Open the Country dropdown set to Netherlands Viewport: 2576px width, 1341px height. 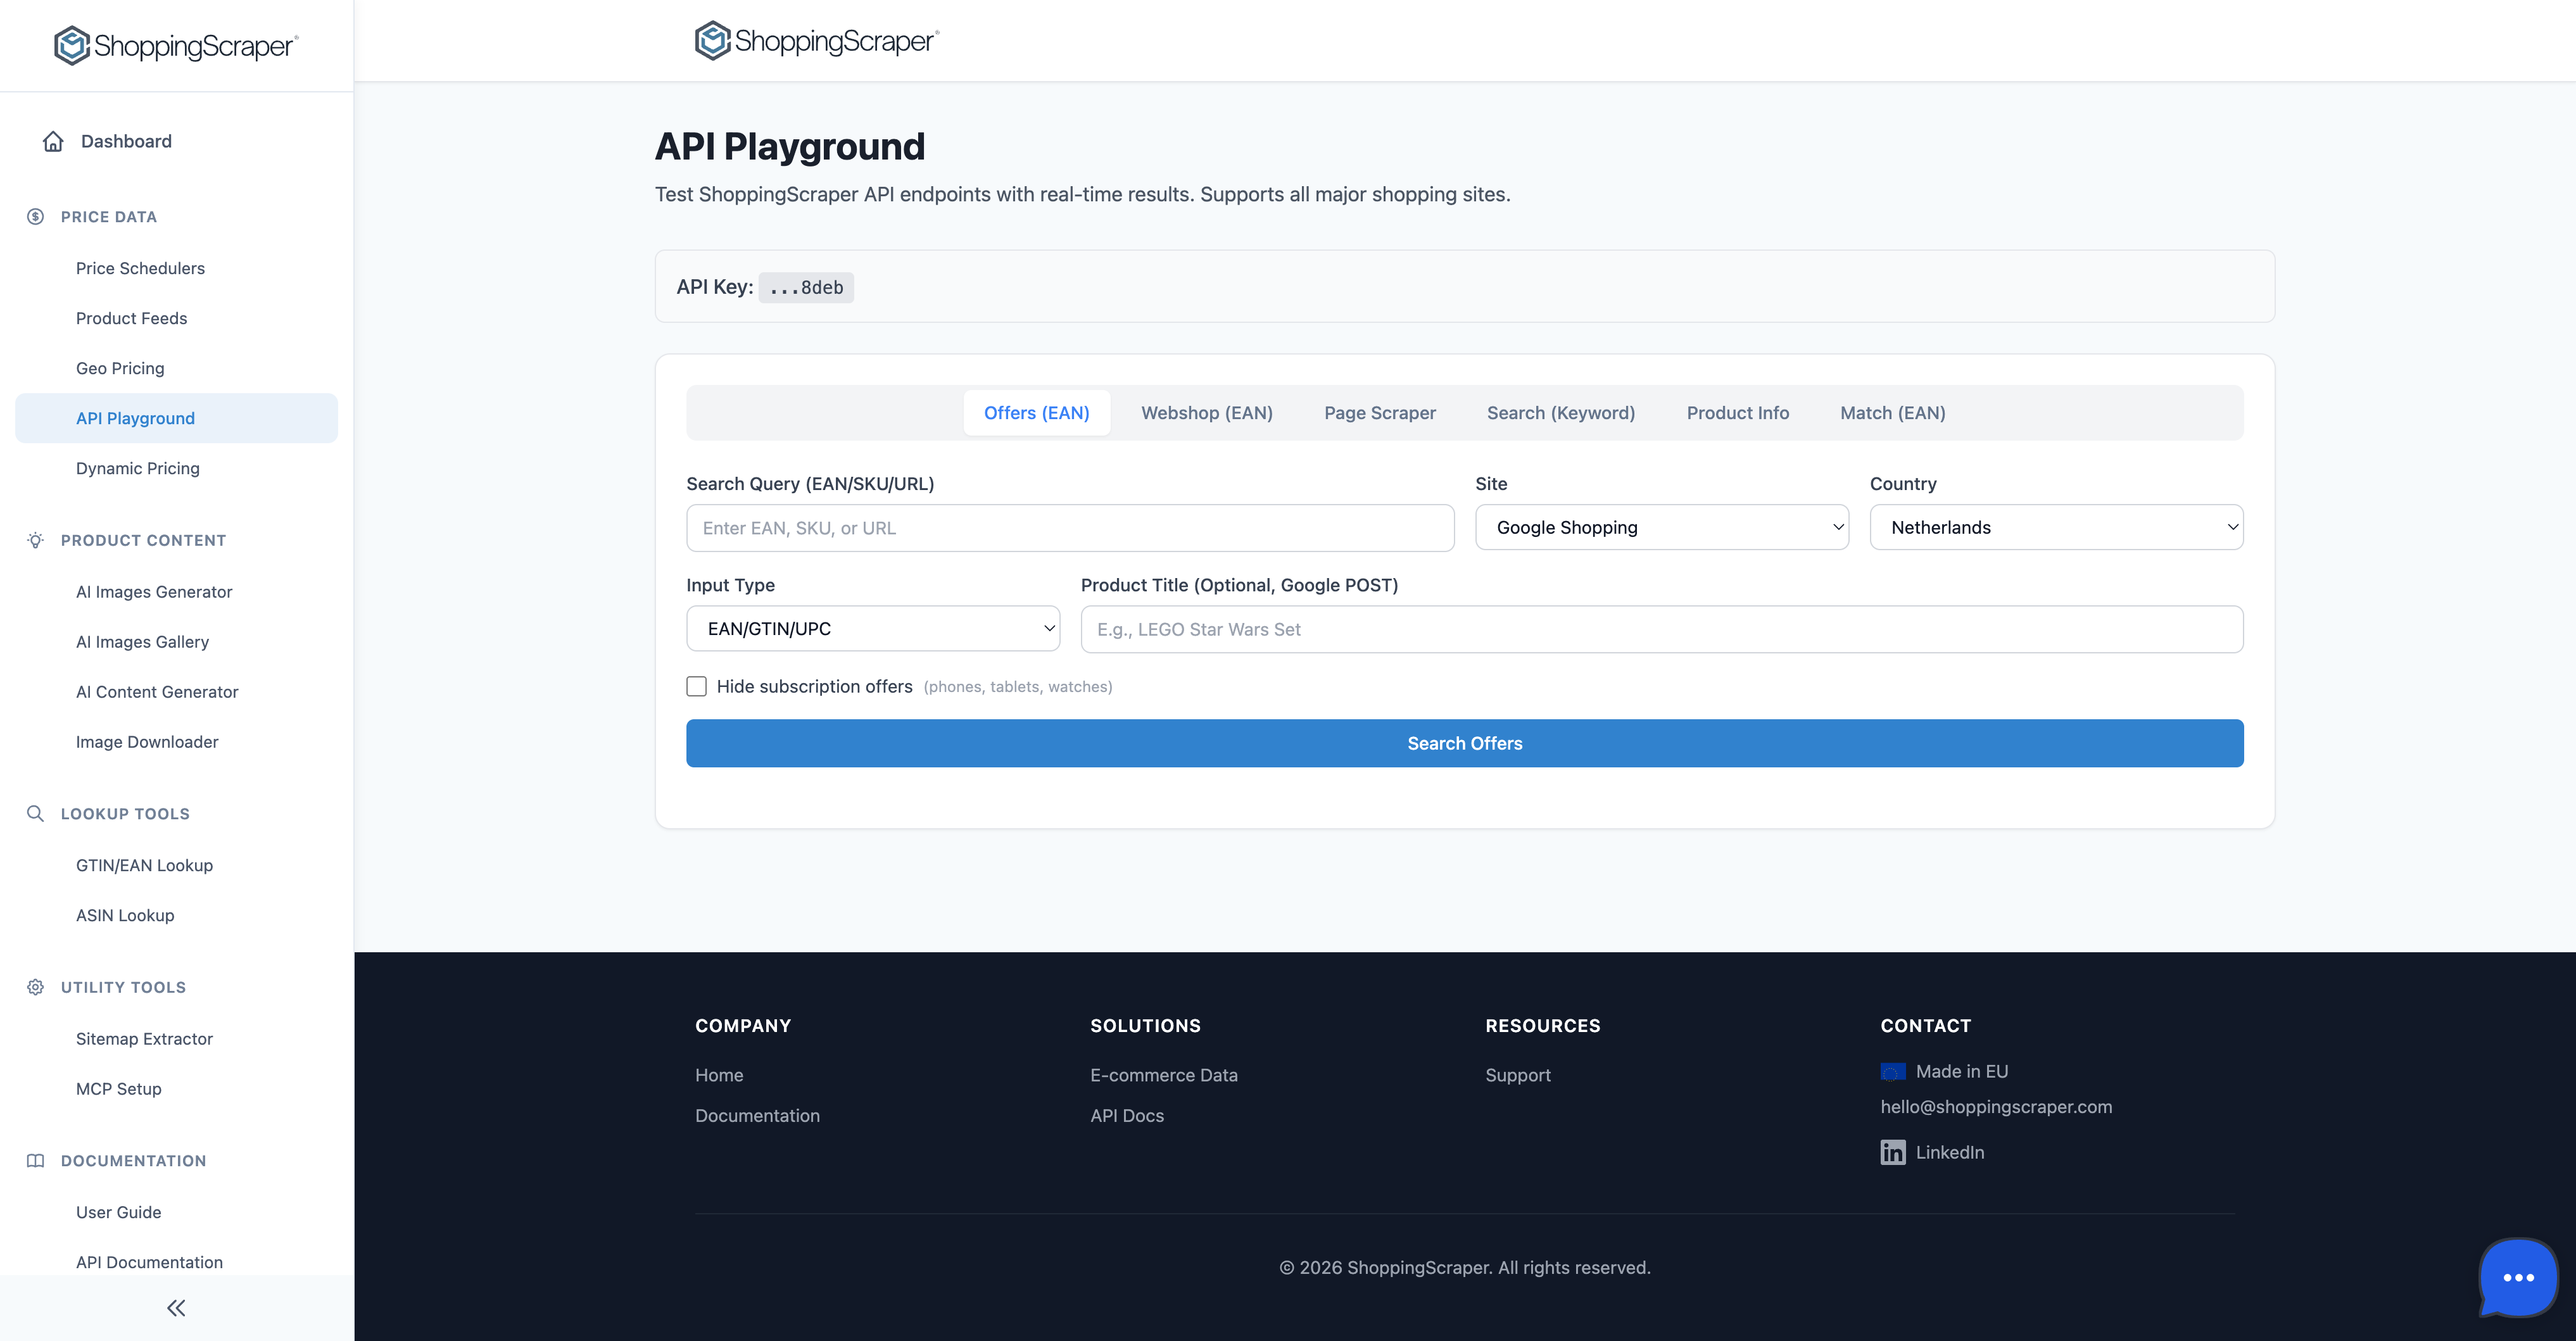pos(2056,527)
